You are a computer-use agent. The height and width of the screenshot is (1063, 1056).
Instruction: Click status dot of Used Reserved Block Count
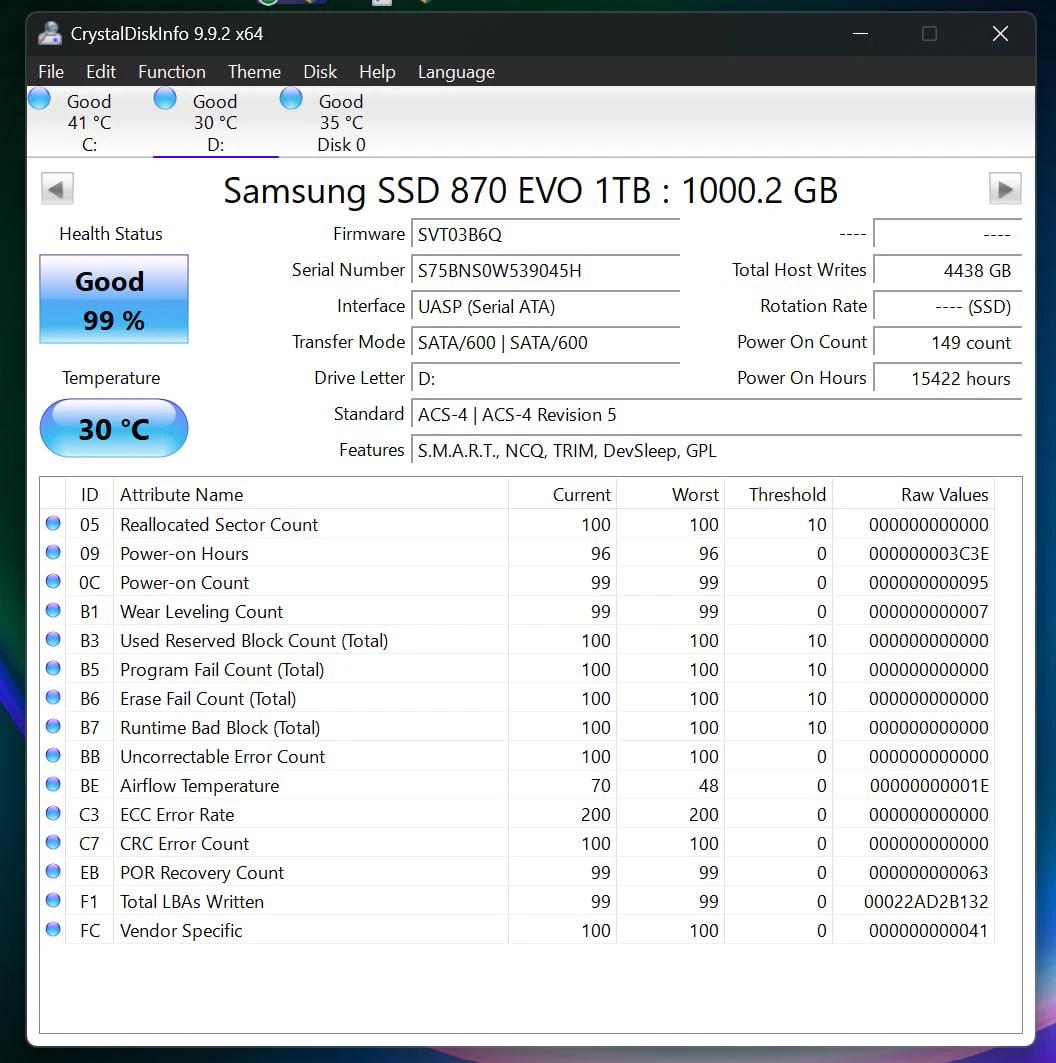pos(53,639)
